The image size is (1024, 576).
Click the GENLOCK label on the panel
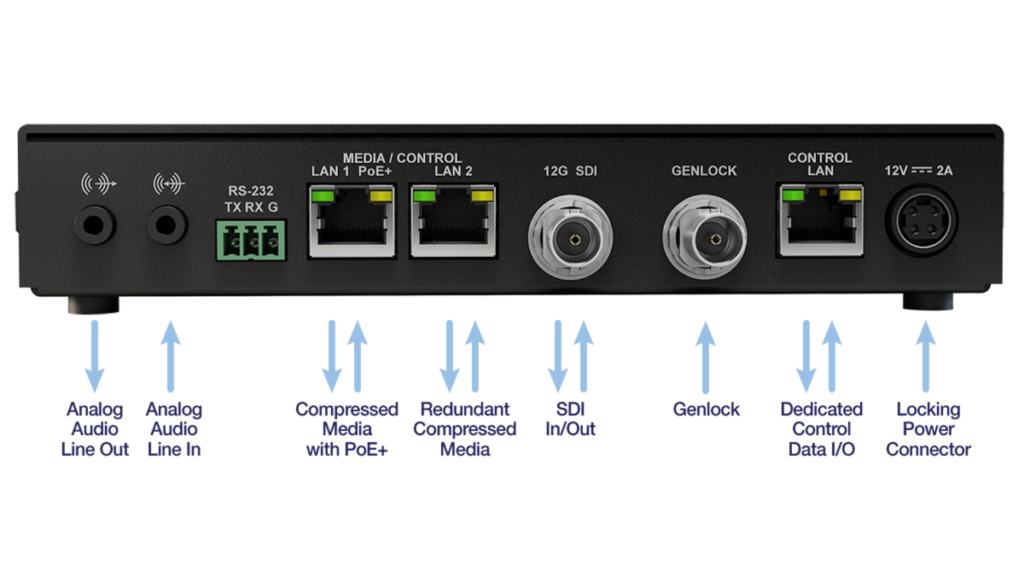pos(704,171)
